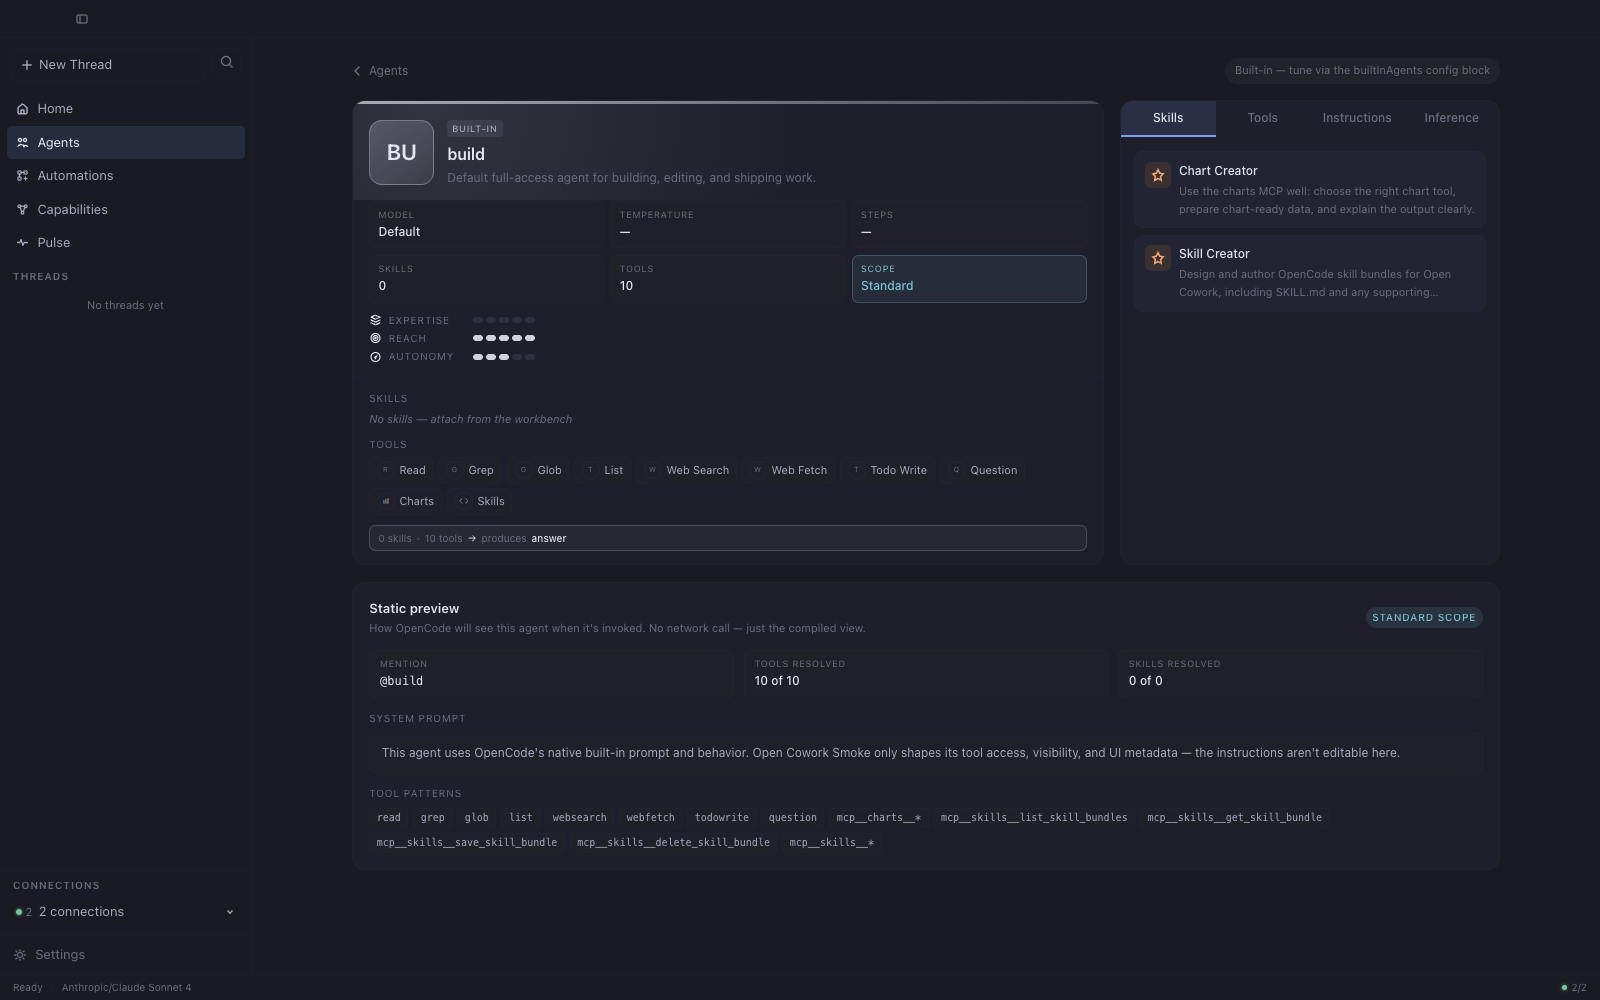Viewport: 1600px width, 1000px height.
Task: Click the Settings gear icon
Action: [x=20, y=955]
